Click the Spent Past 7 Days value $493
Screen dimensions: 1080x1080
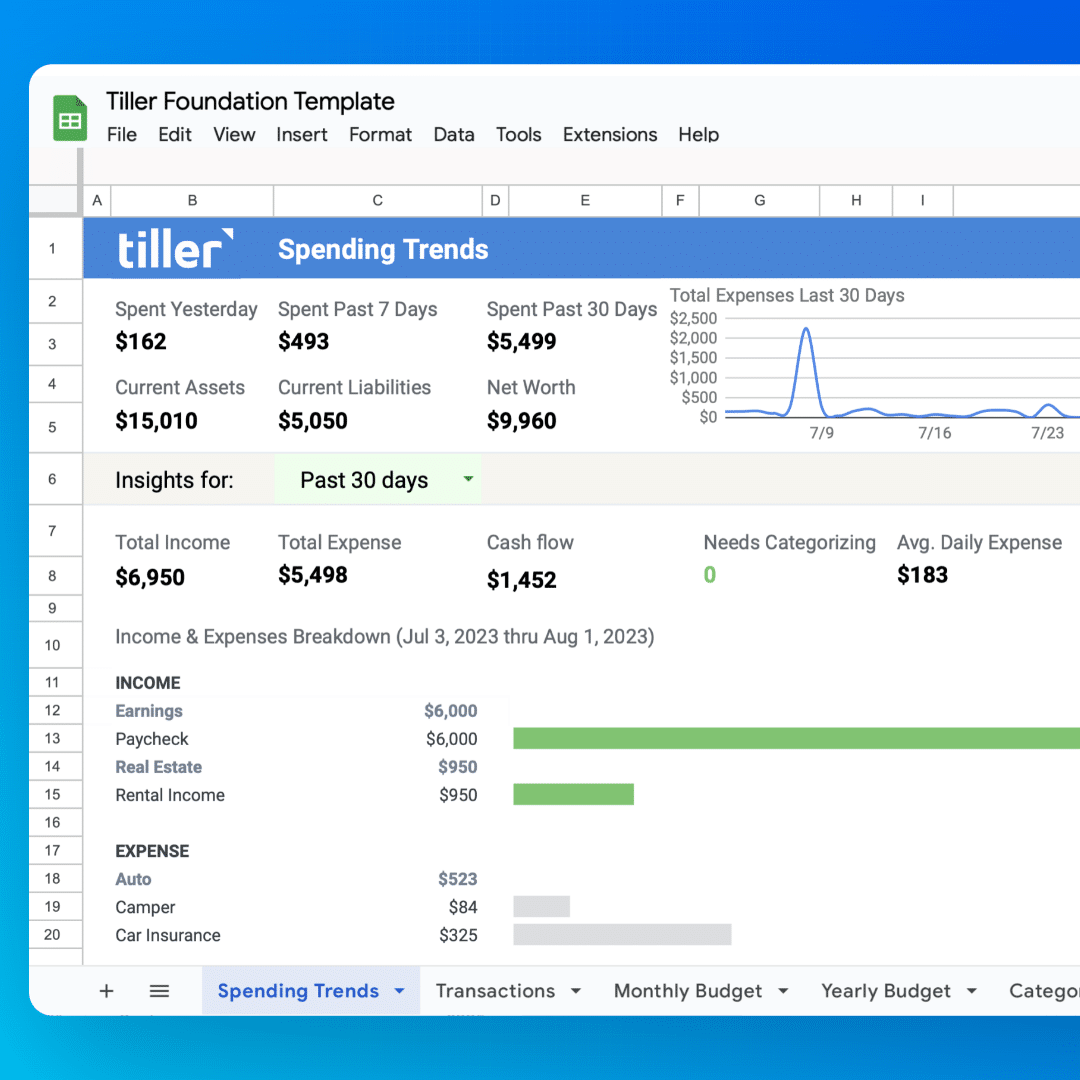(x=304, y=342)
